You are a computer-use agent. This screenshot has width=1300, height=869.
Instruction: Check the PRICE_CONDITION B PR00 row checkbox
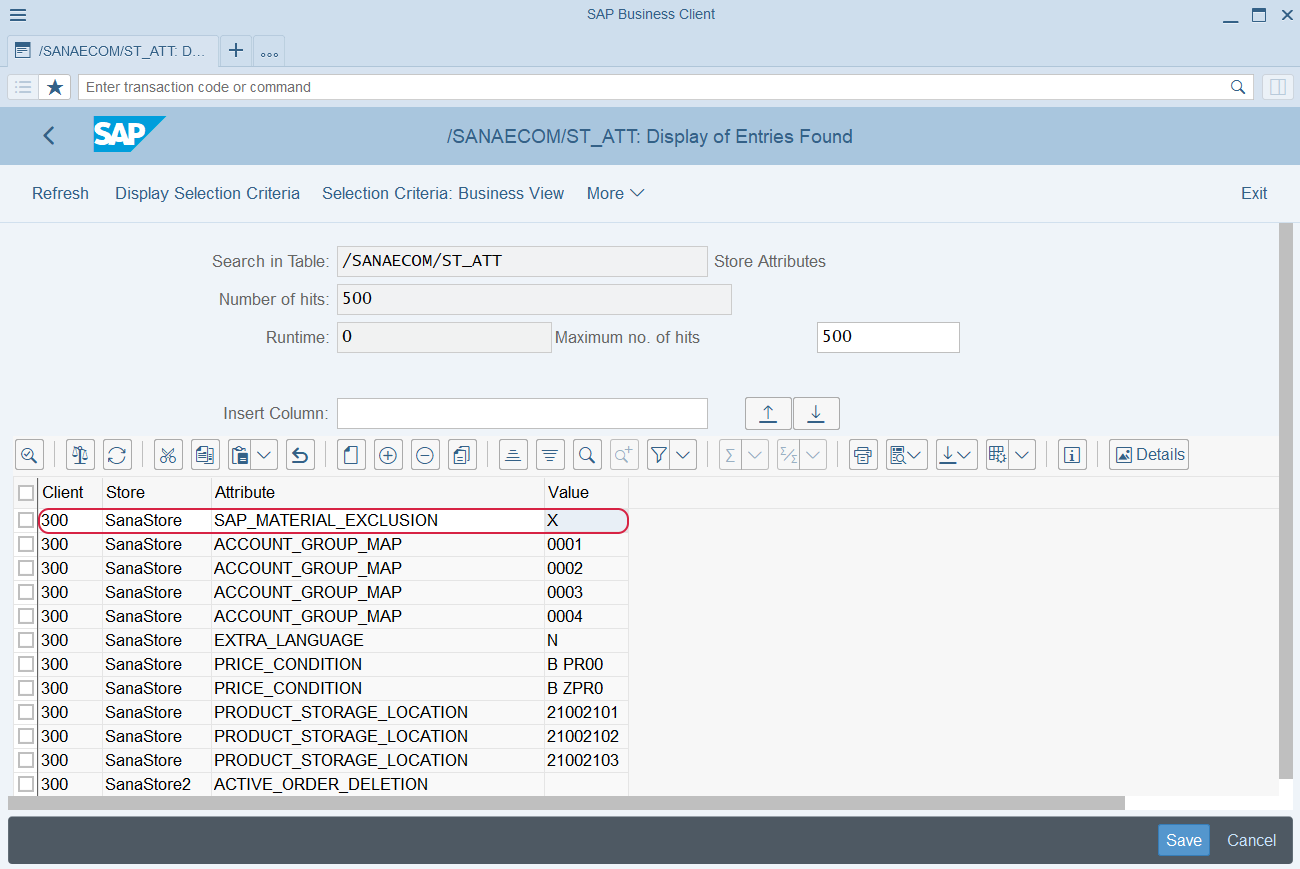pyautogui.click(x=26, y=664)
